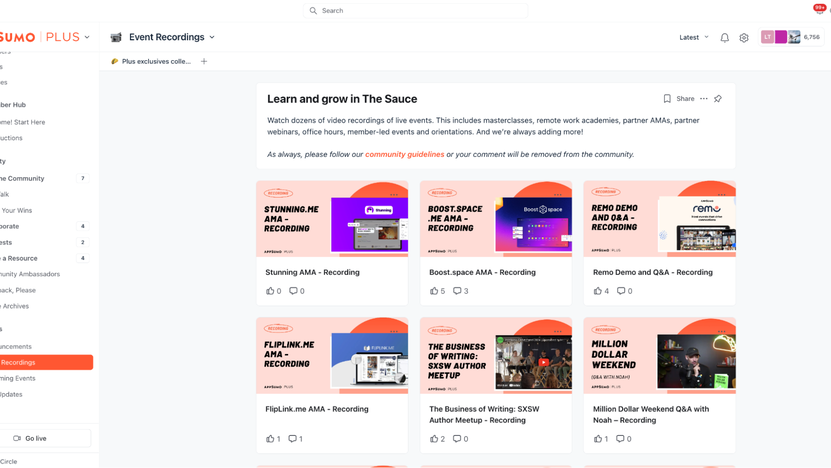Expand the Event Recordings title dropdown
Image resolution: width=831 pixels, height=468 pixels.
pos(212,37)
